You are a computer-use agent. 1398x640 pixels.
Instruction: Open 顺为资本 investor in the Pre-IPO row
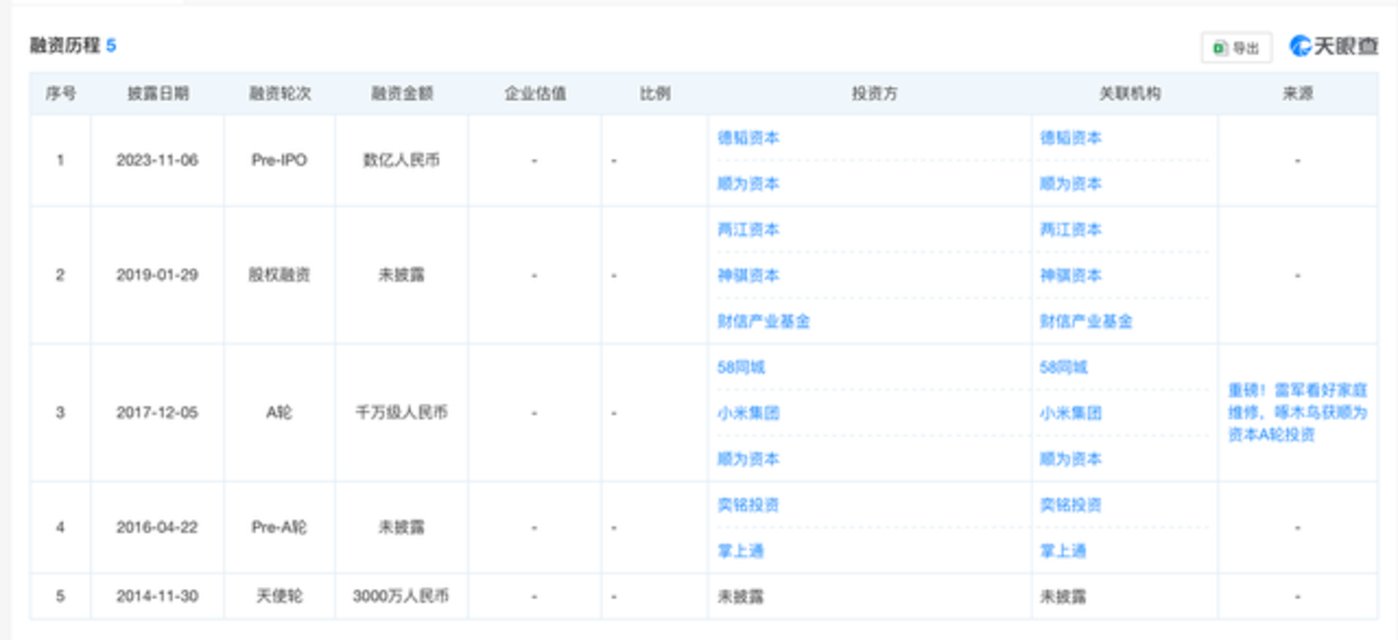click(x=748, y=184)
